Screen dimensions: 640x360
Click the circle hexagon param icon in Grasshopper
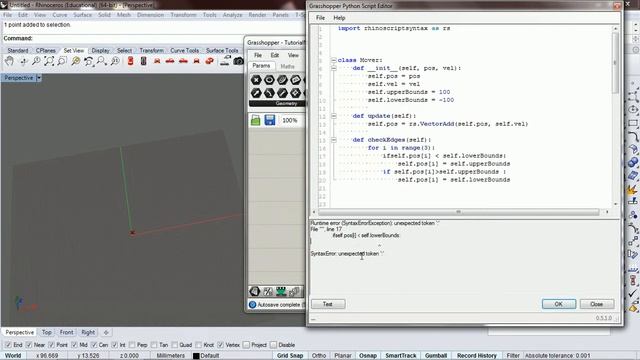[x=269, y=80]
